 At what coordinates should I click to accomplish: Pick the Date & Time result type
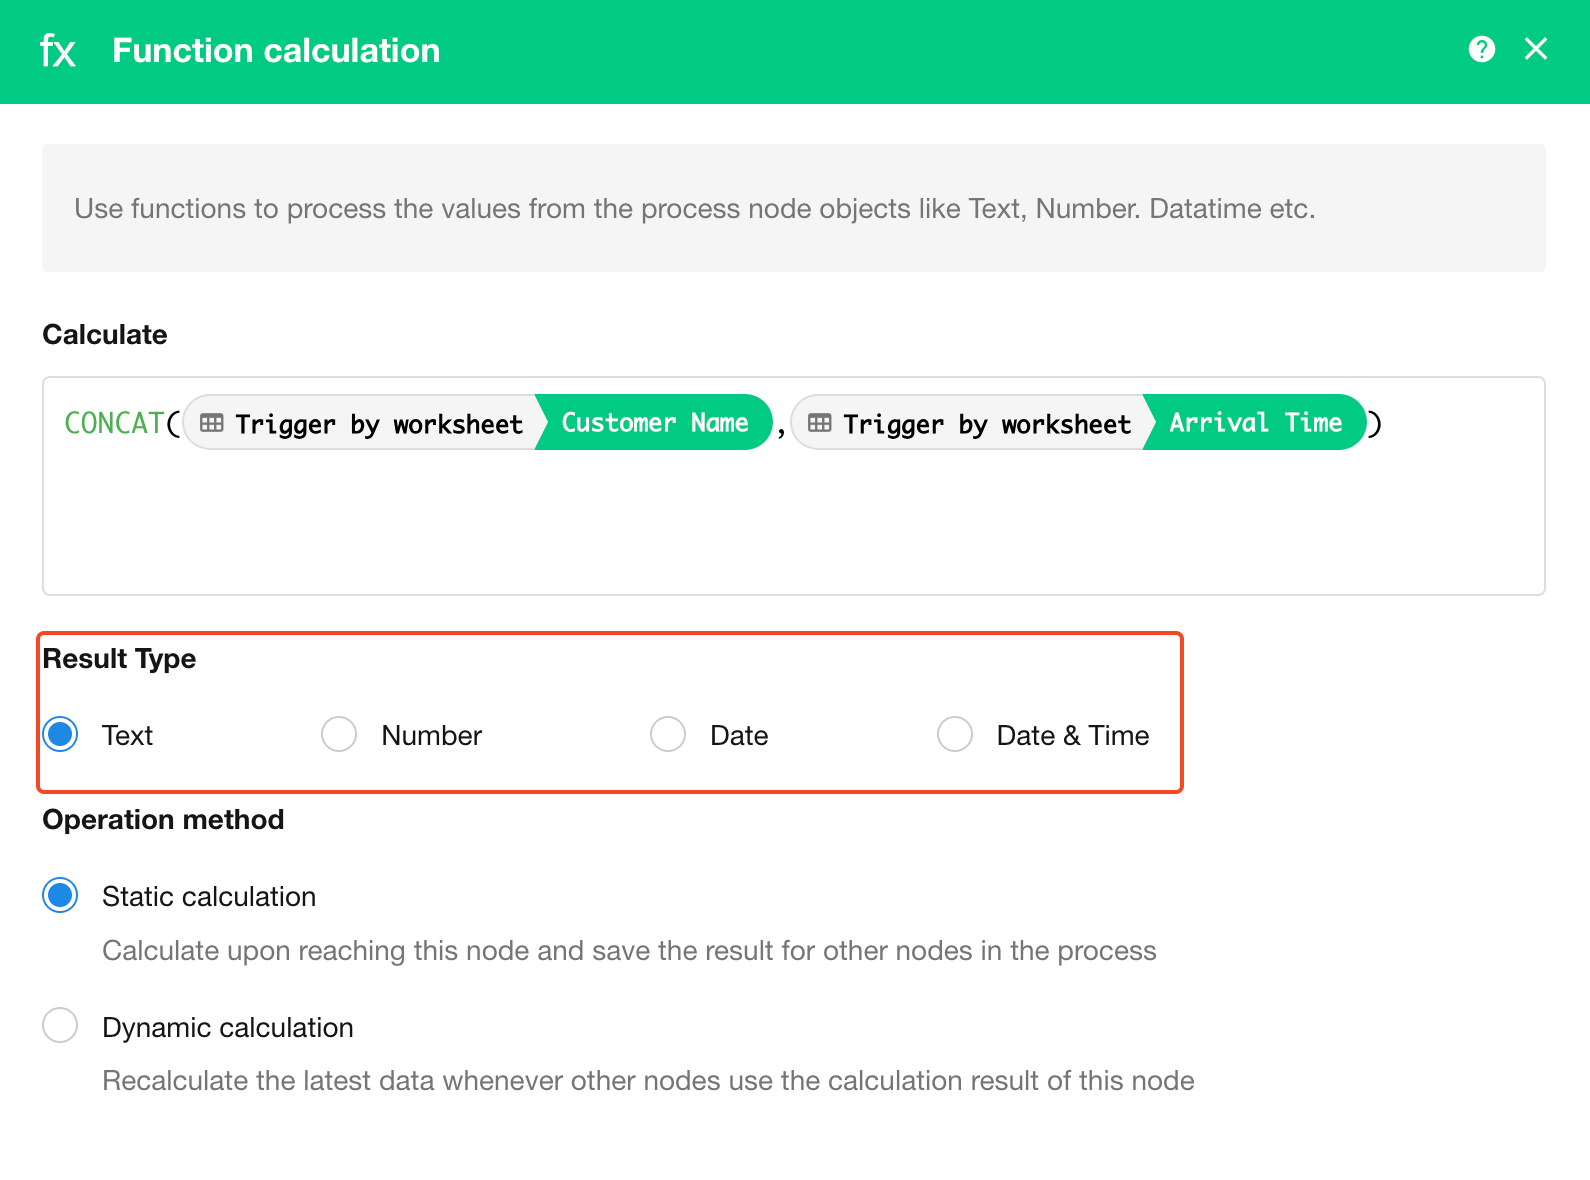tap(955, 734)
